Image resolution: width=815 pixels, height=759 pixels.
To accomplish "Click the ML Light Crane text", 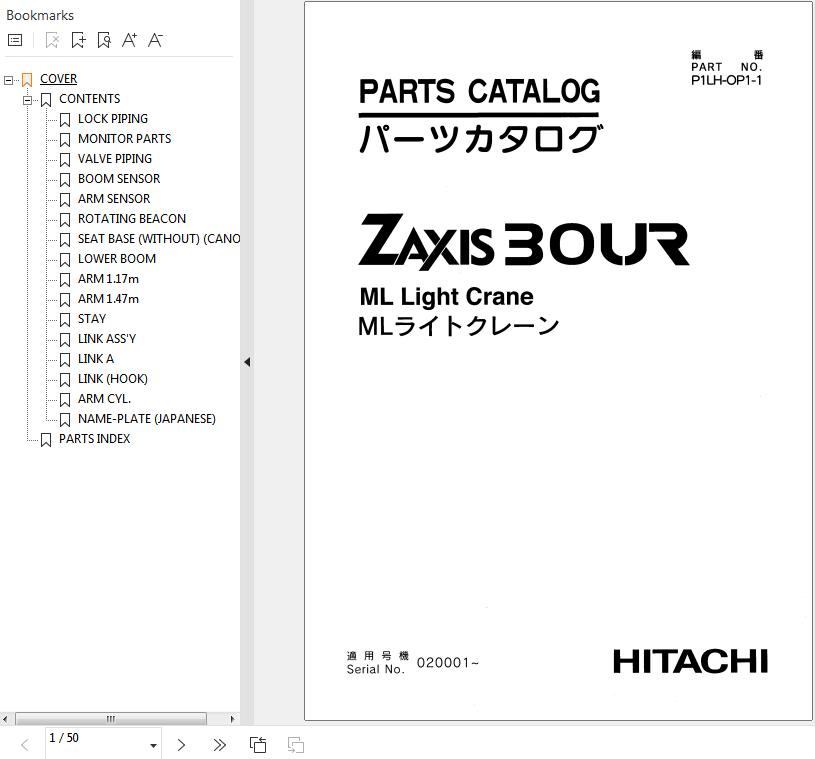I will point(446,297).
